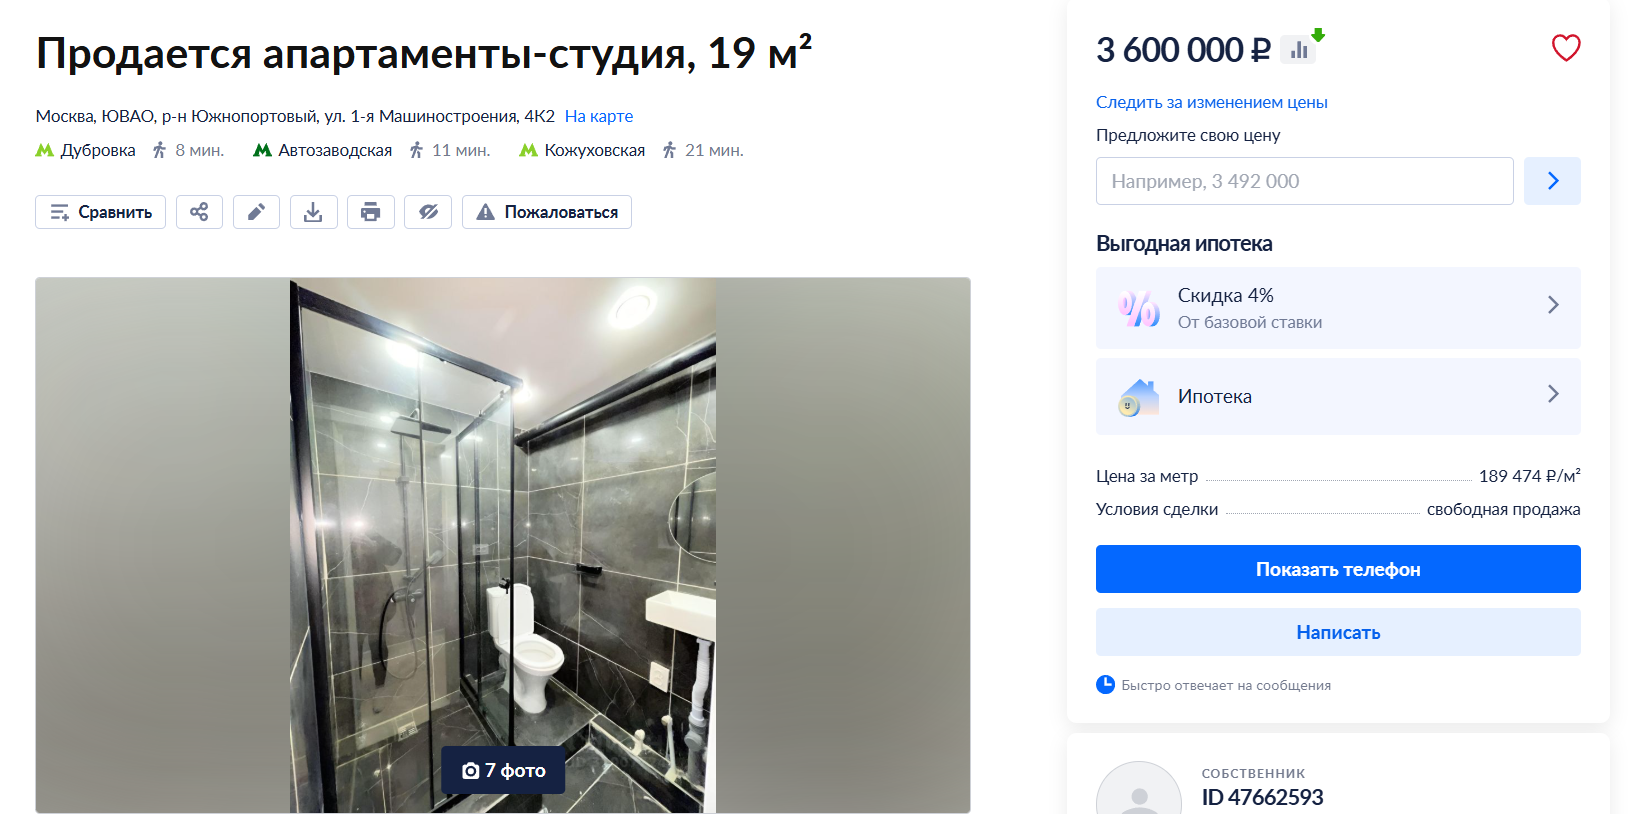Click the owner profile avatar
Screen dimensions: 1637x814
(x=1139, y=790)
